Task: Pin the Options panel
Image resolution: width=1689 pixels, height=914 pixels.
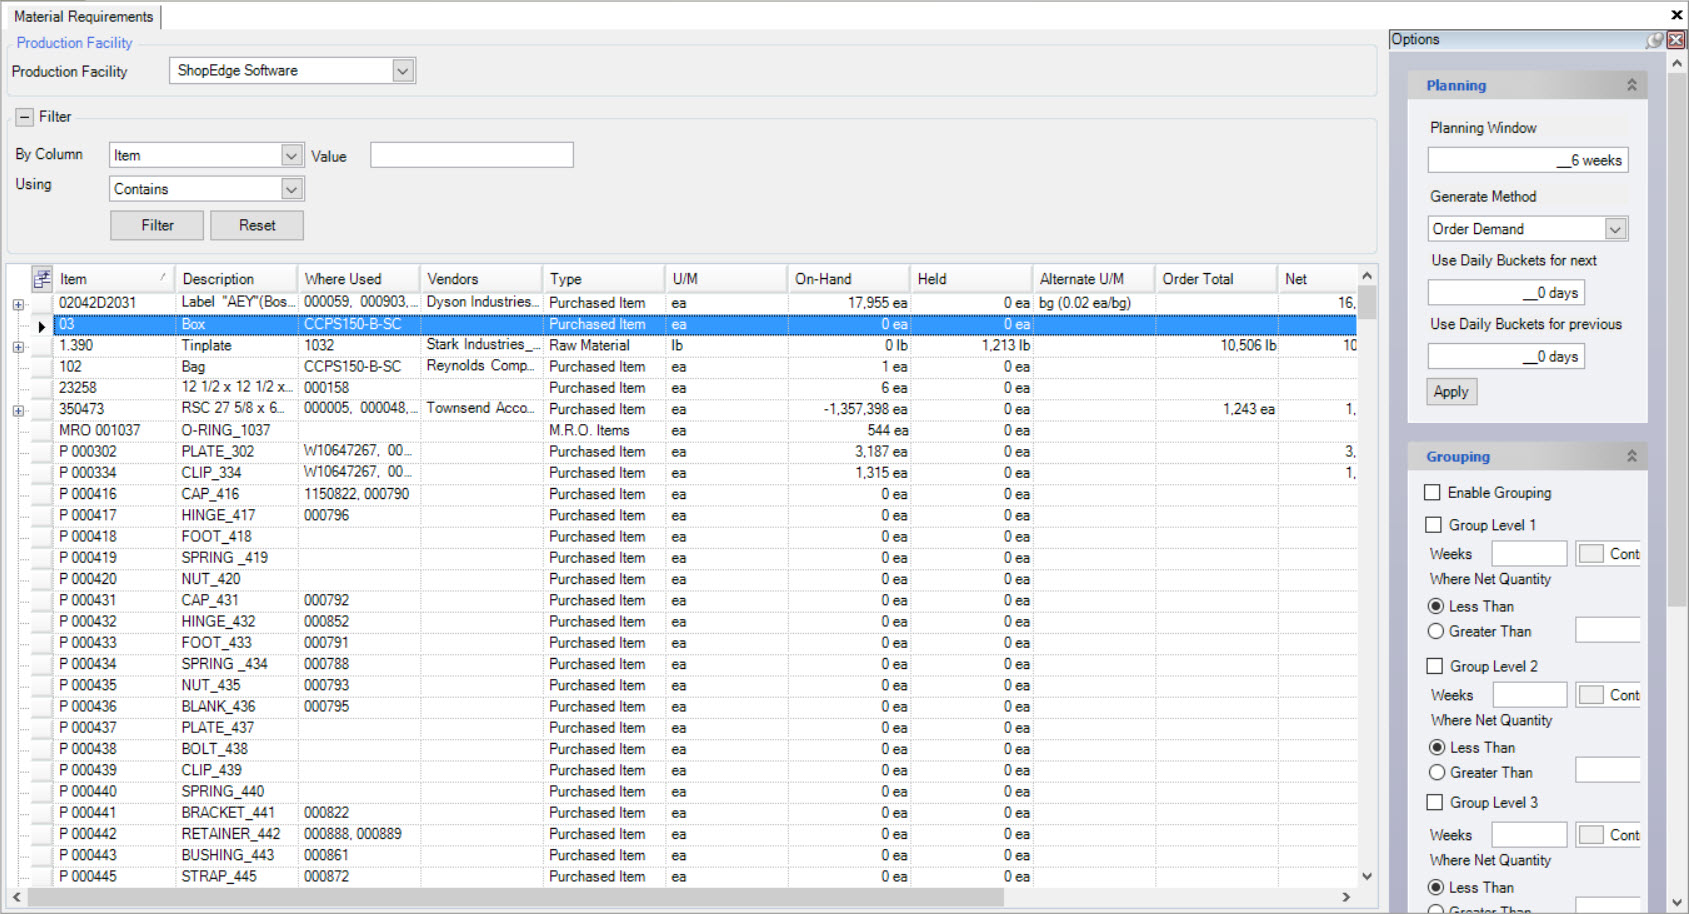Action: (1655, 40)
